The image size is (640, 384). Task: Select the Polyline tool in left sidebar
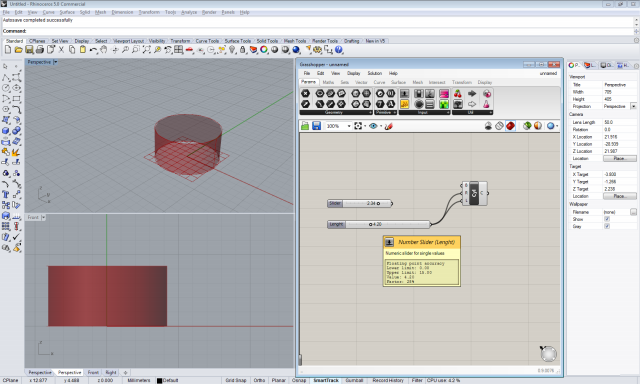(x=6, y=78)
